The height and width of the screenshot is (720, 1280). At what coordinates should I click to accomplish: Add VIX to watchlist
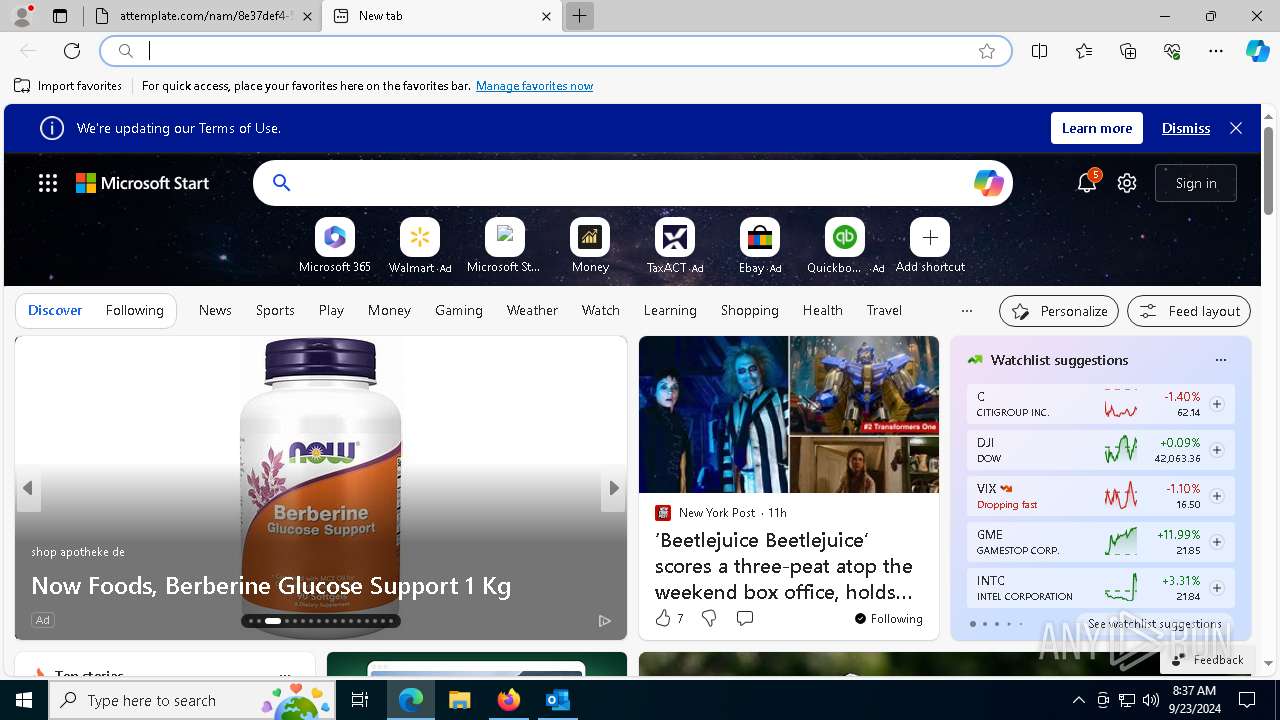1217,496
